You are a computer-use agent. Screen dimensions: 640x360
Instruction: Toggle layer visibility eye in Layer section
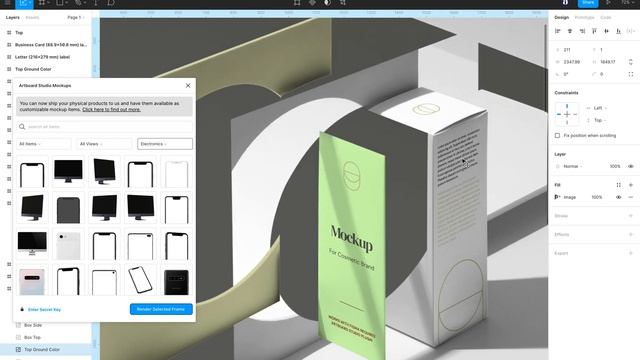pyautogui.click(x=631, y=167)
